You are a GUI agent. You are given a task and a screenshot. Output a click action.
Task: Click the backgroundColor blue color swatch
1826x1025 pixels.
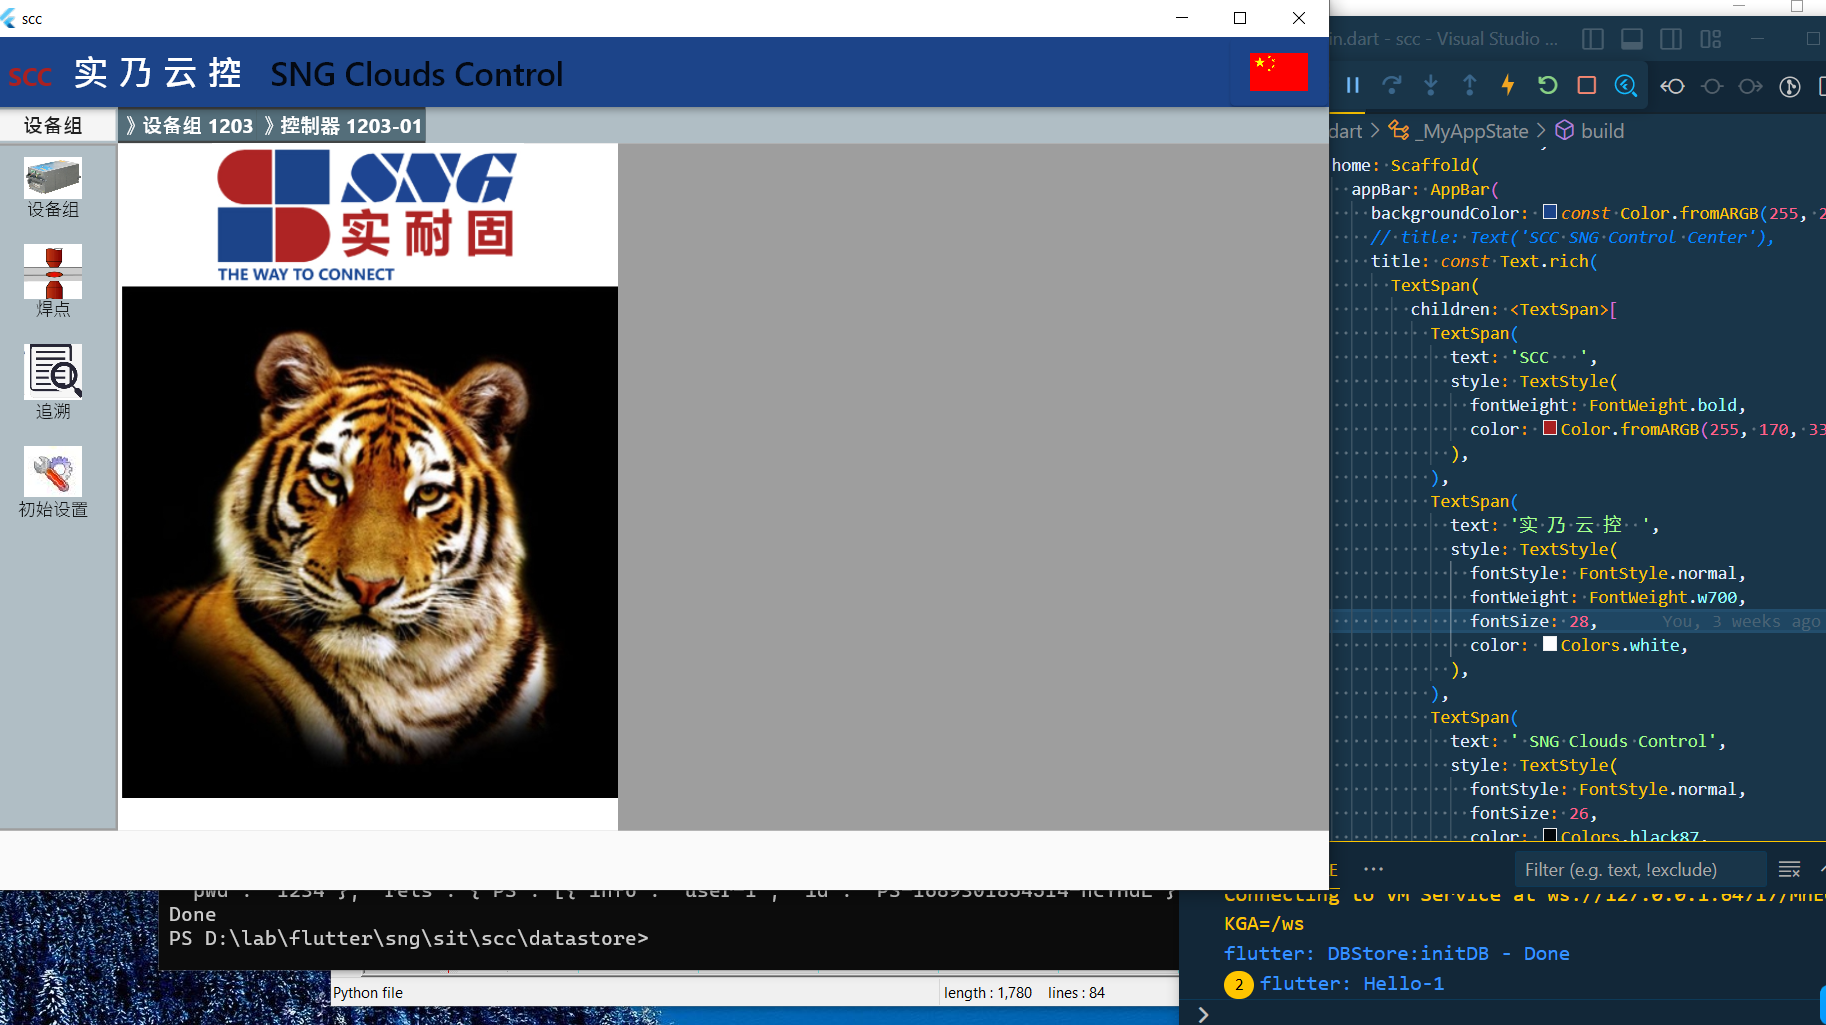(1550, 212)
